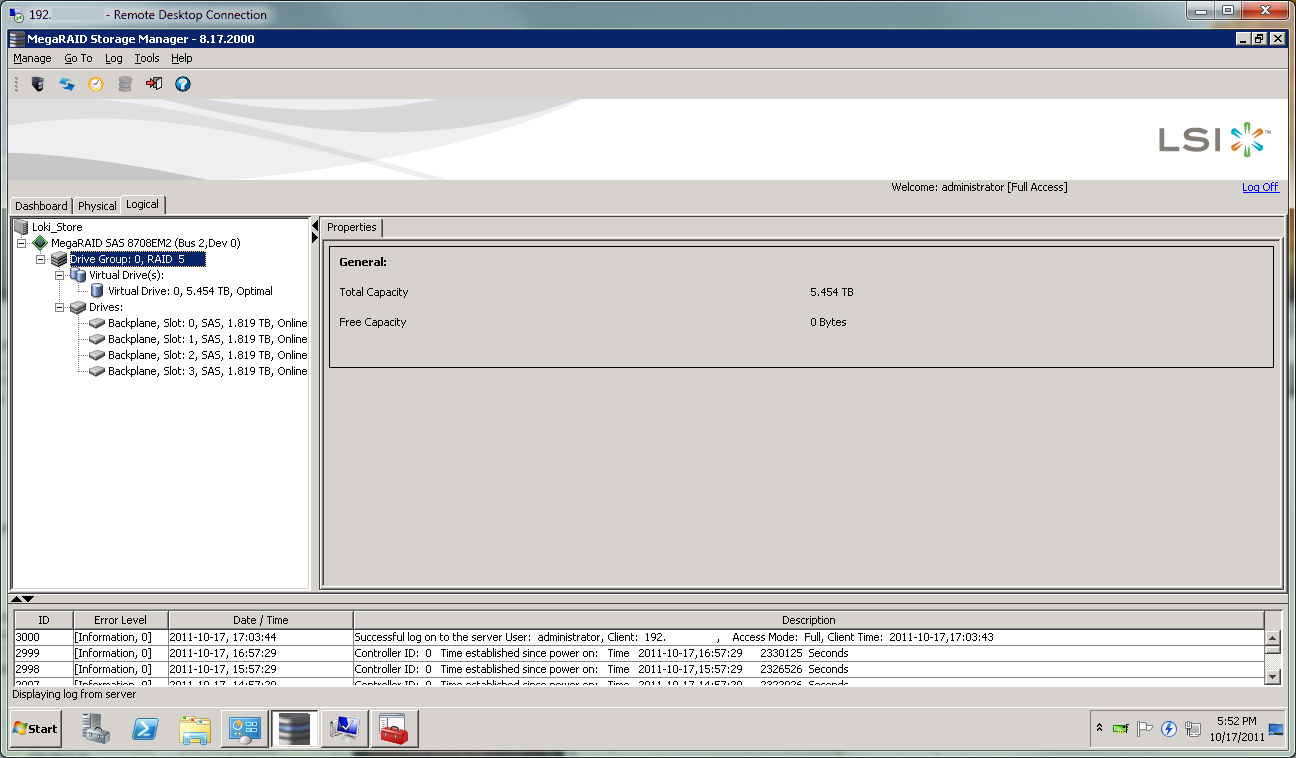
Task: Click the monitor-with-cable taskbar icon
Action: click(x=345, y=729)
